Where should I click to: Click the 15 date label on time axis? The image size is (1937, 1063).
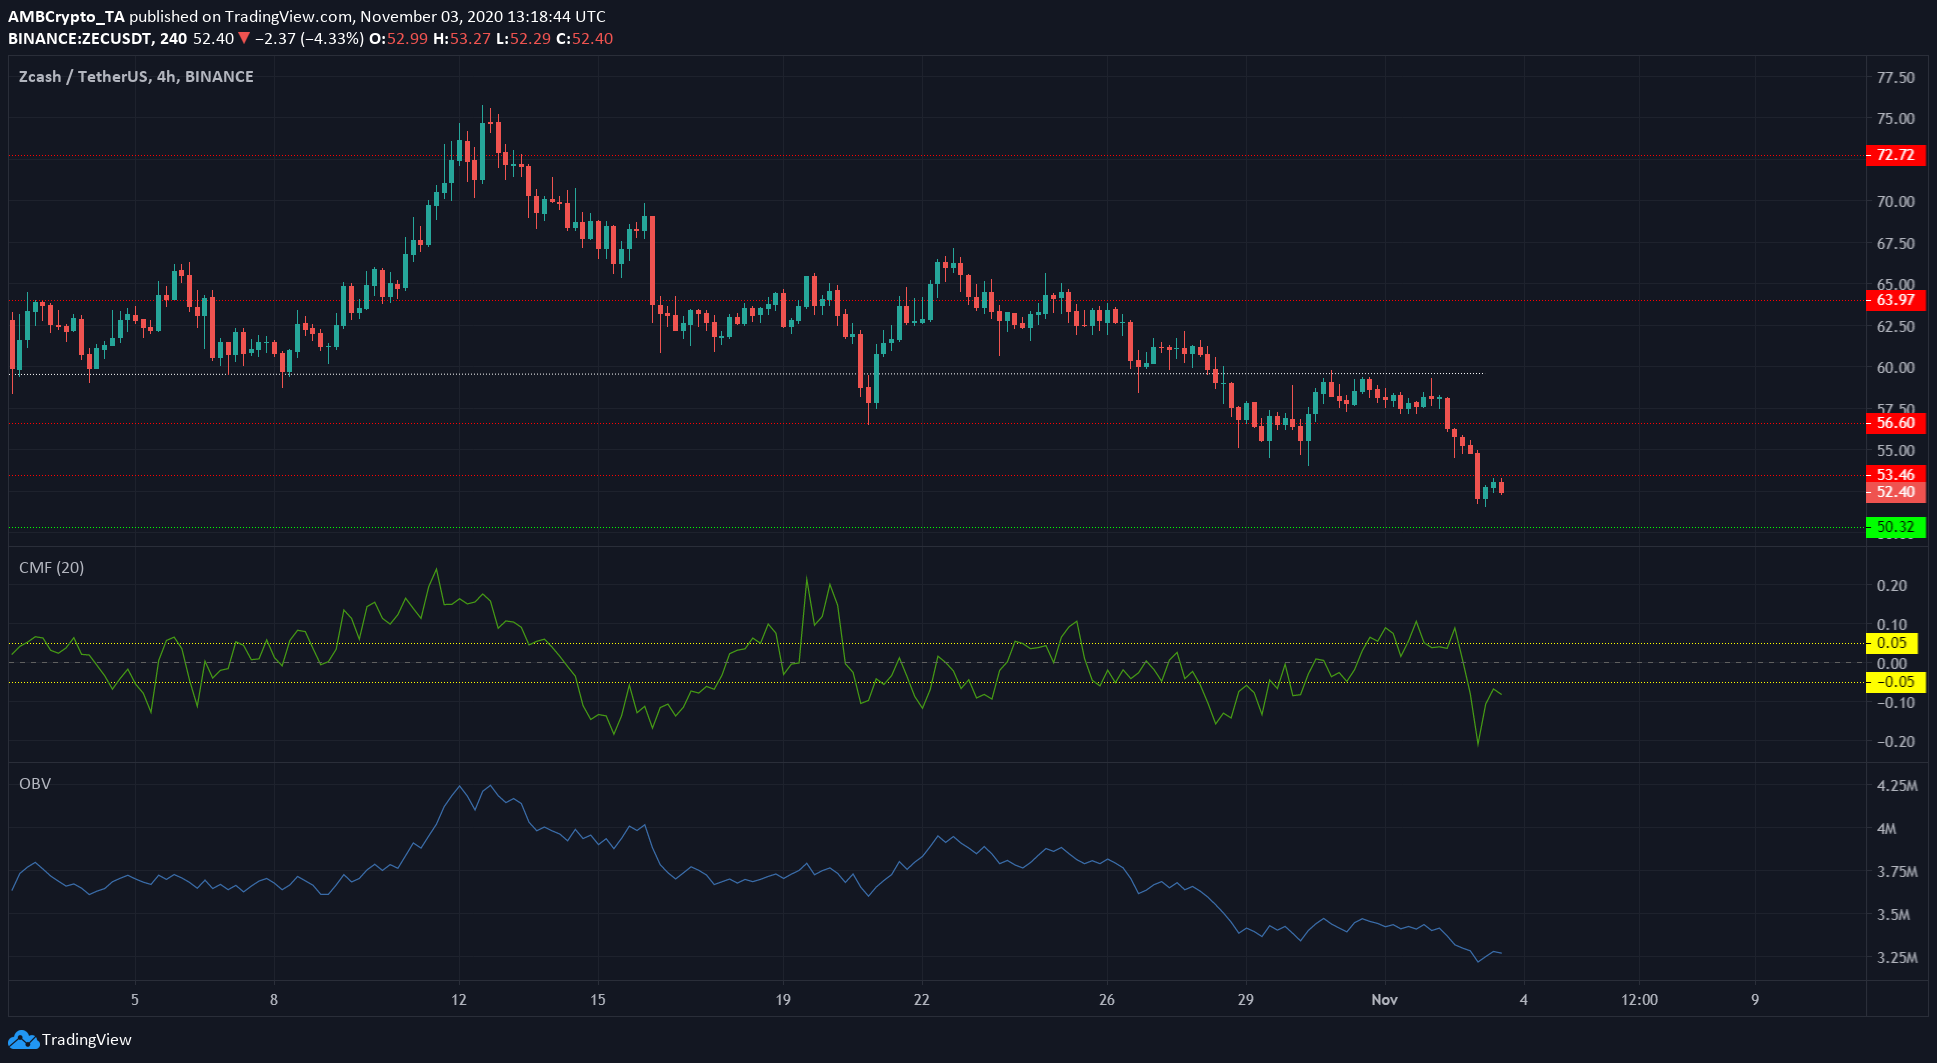click(x=597, y=999)
